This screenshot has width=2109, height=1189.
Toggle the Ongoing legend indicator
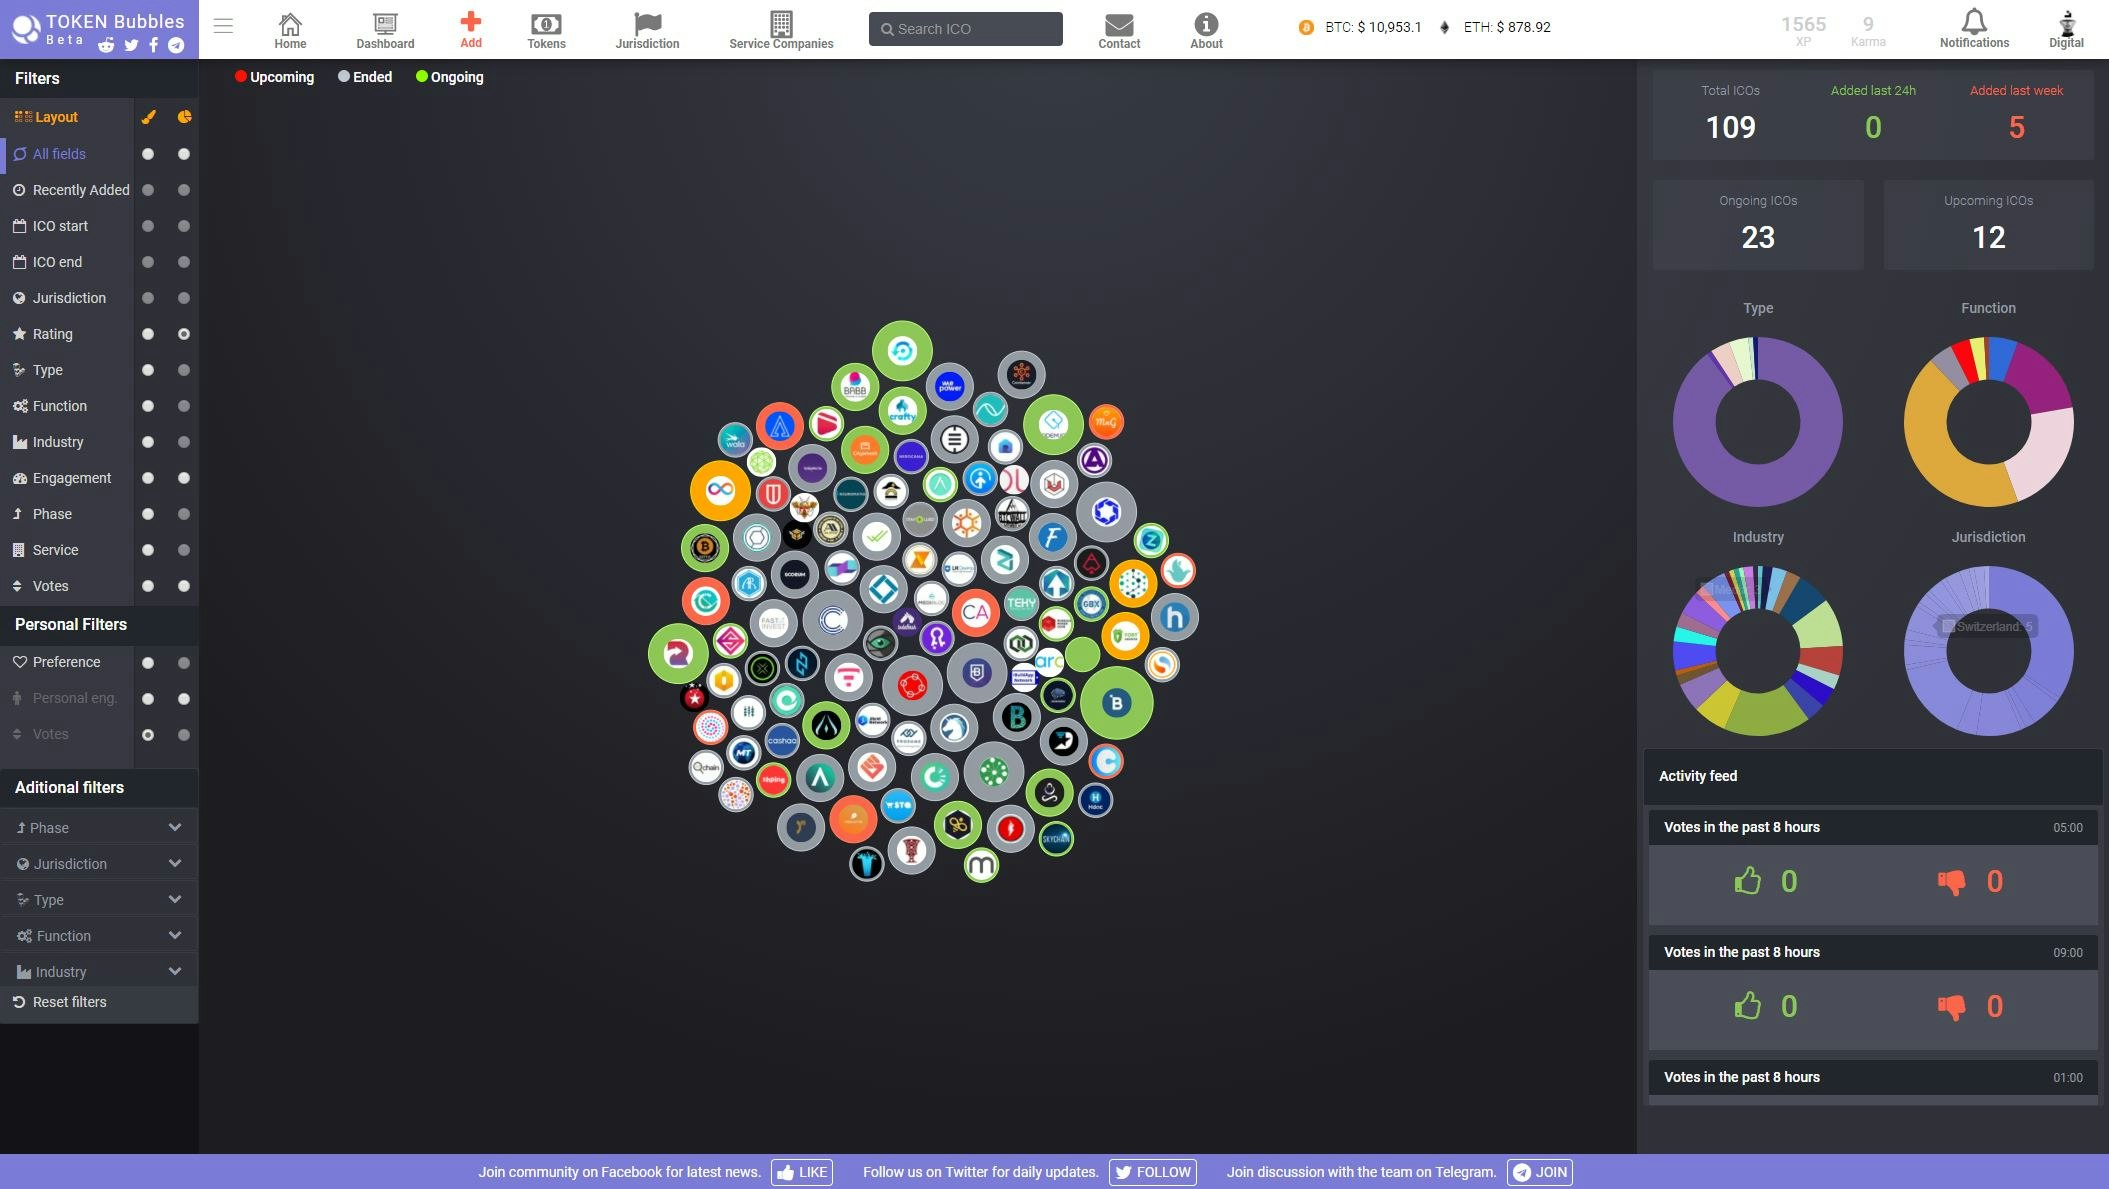[423, 77]
